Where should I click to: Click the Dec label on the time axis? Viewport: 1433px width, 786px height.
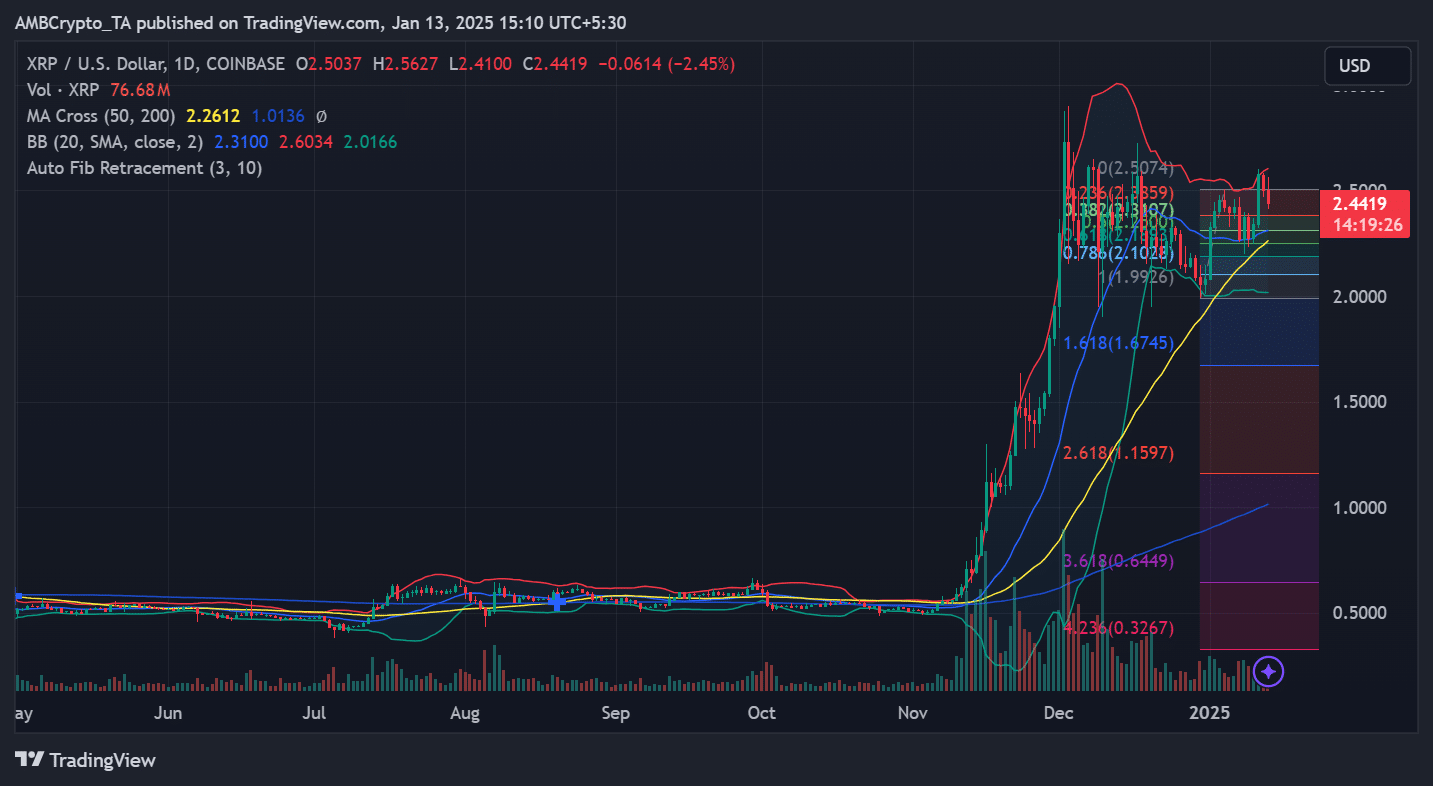click(1057, 713)
